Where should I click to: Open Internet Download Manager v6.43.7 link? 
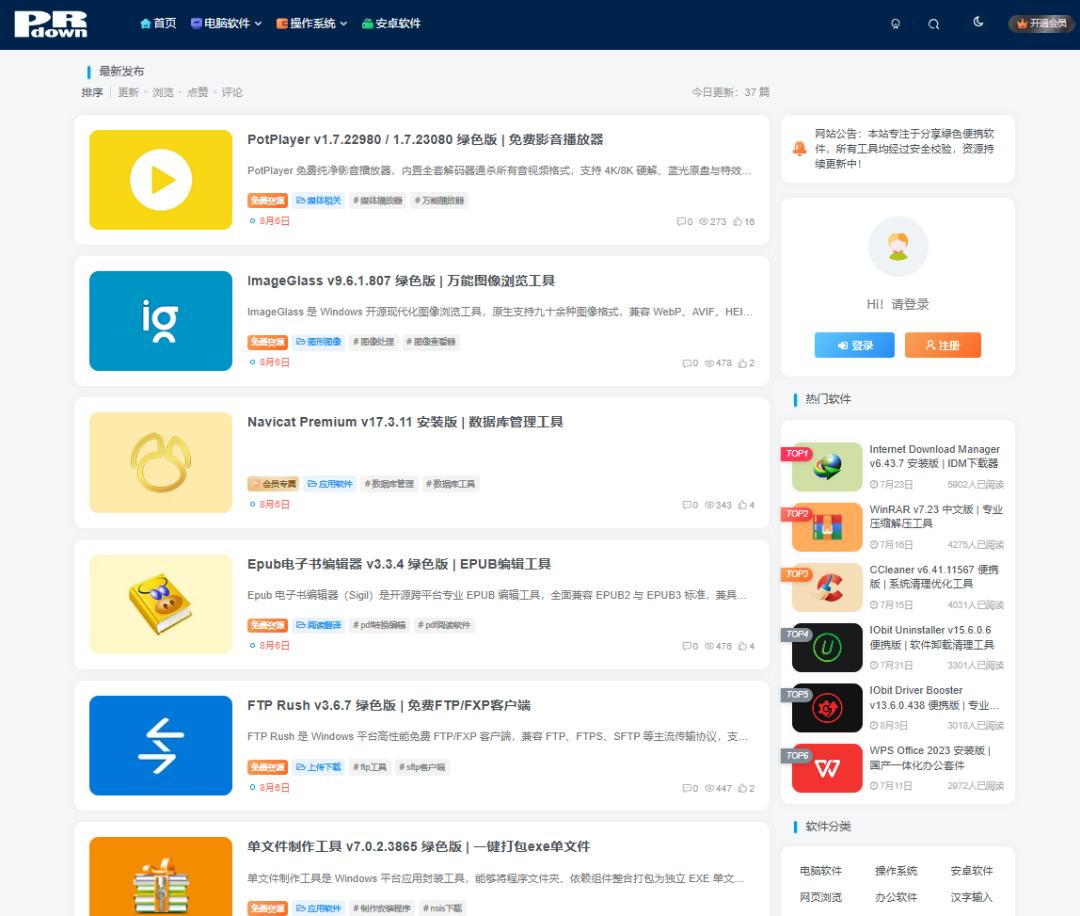(x=935, y=456)
